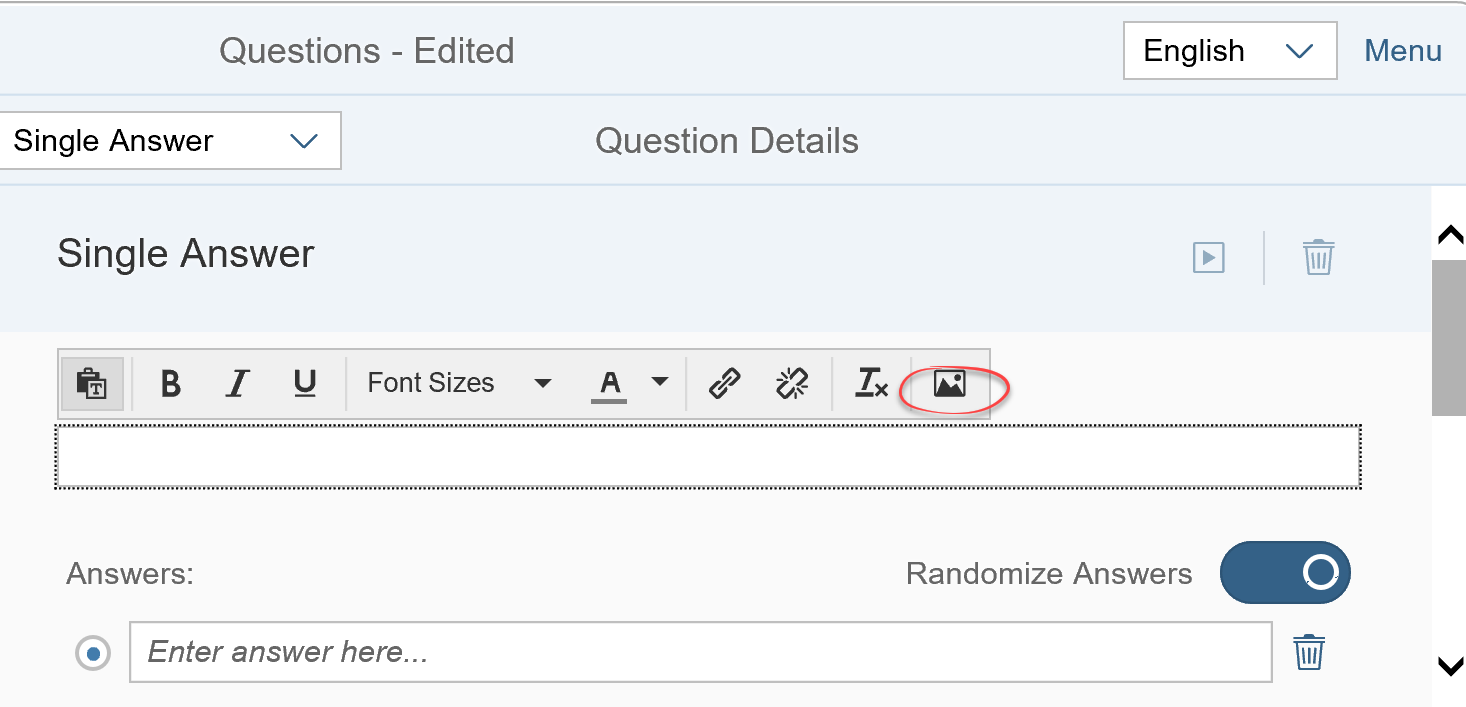The width and height of the screenshot is (1466, 707).
Task: Click the paste as text icon
Action: coord(92,383)
